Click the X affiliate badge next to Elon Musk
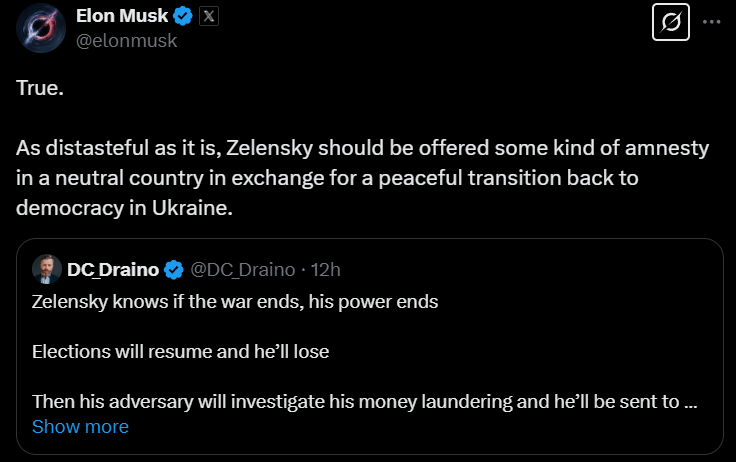This screenshot has width=736, height=462. click(x=207, y=16)
